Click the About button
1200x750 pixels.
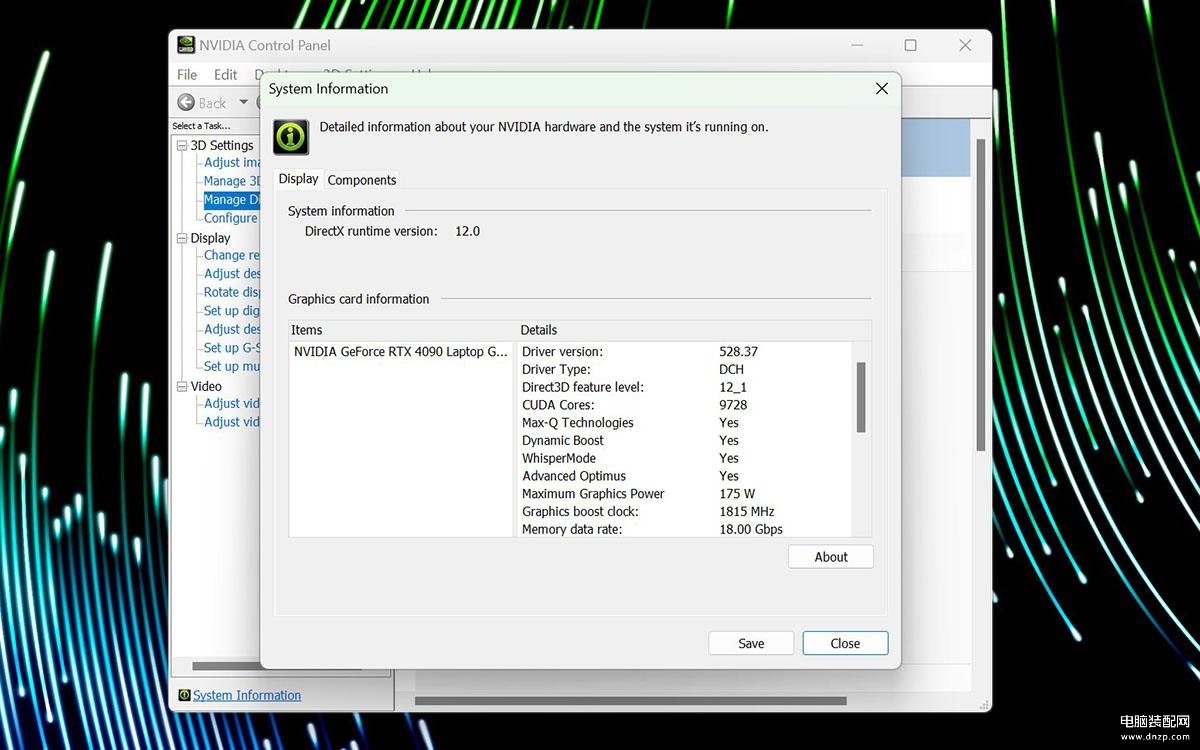(830, 557)
